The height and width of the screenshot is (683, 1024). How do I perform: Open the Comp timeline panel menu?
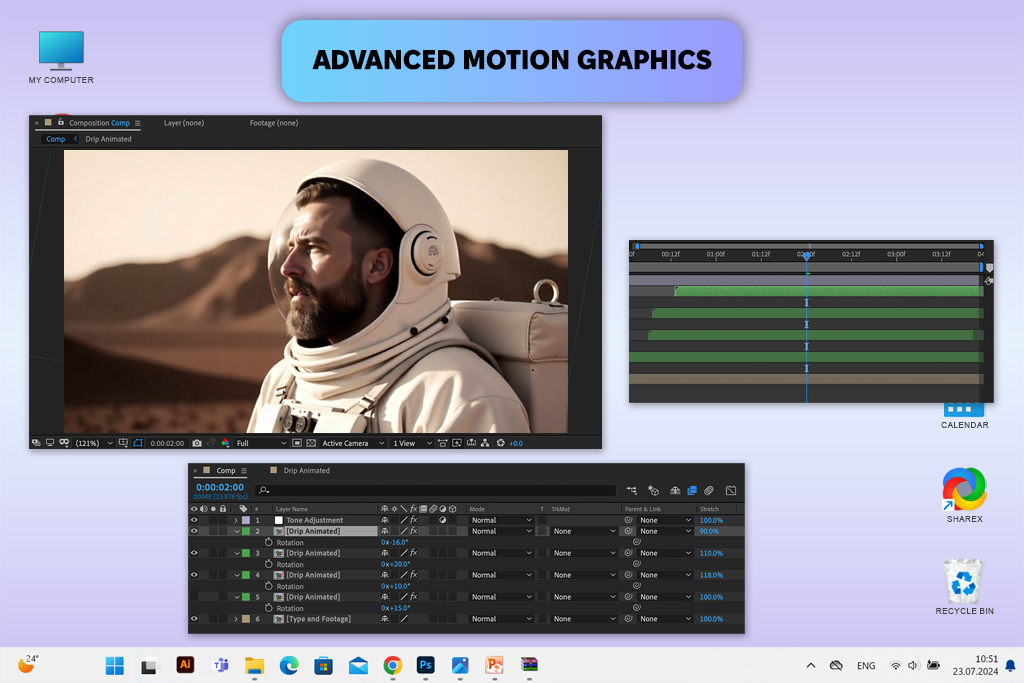(x=244, y=471)
